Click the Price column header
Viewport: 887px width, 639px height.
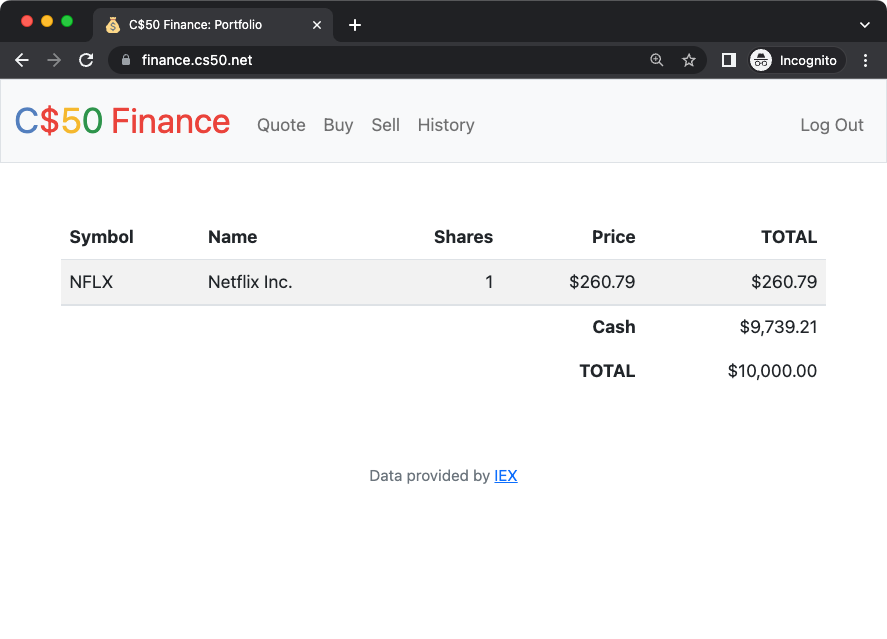(613, 237)
